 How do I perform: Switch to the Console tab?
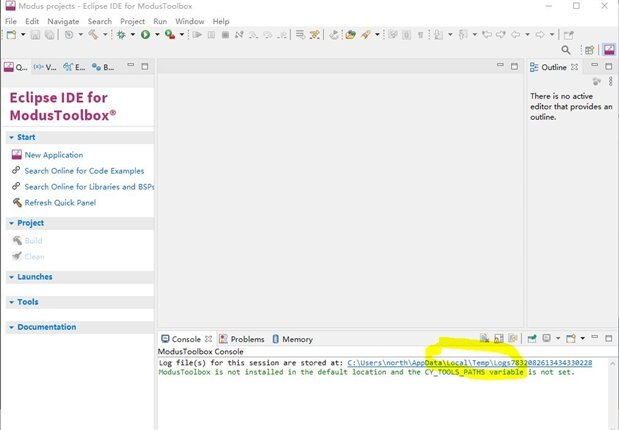pyautogui.click(x=186, y=339)
